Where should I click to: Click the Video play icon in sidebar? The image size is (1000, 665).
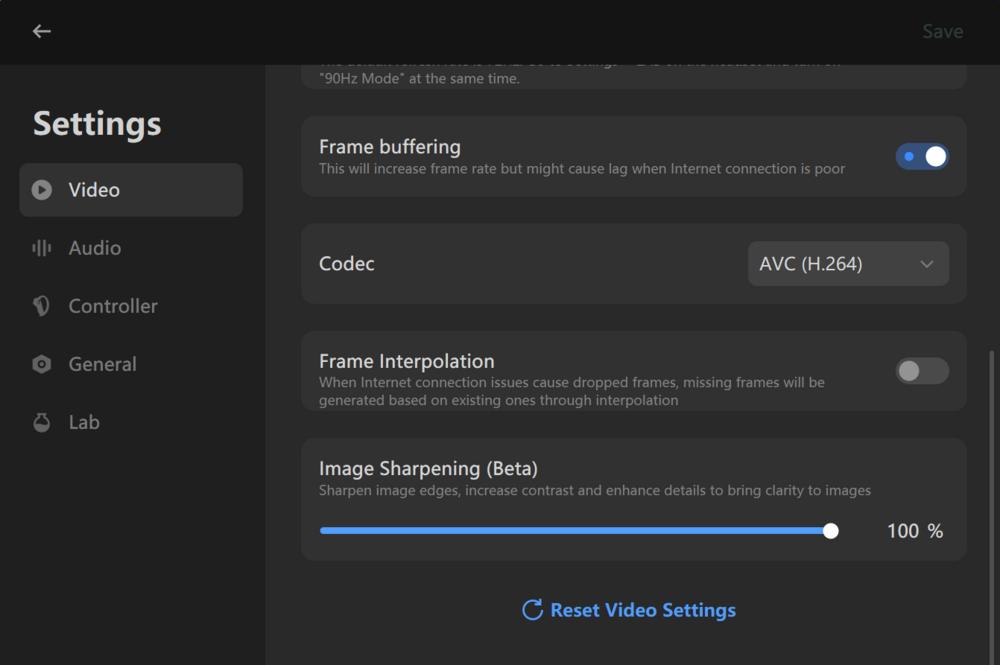pyautogui.click(x=42, y=190)
